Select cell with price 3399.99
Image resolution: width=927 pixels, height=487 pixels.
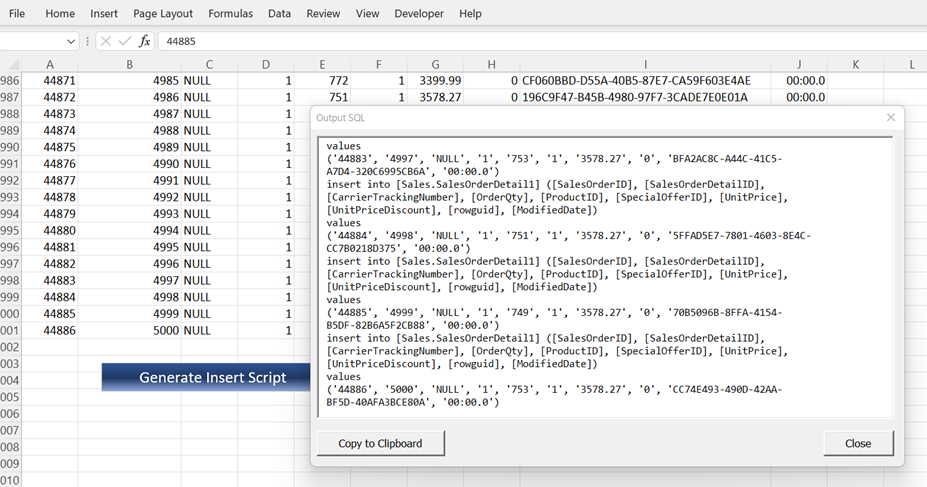coord(435,80)
